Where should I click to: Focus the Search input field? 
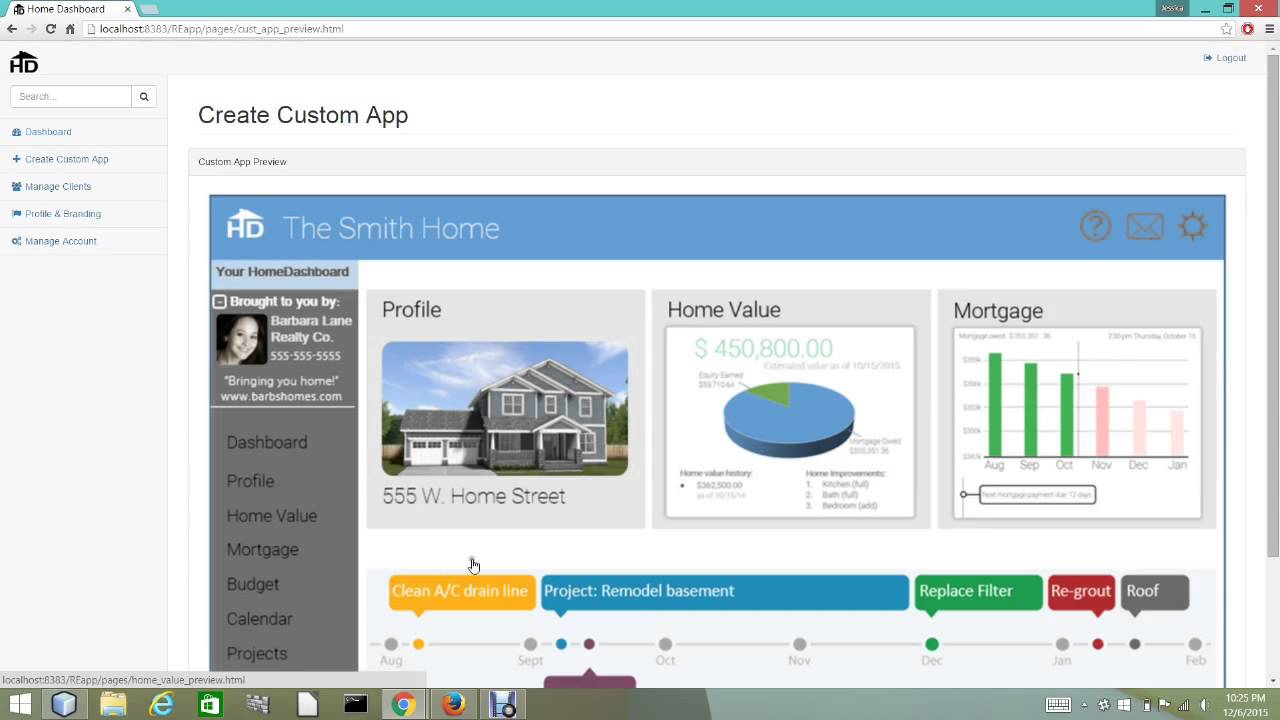pyautogui.click(x=71, y=97)
